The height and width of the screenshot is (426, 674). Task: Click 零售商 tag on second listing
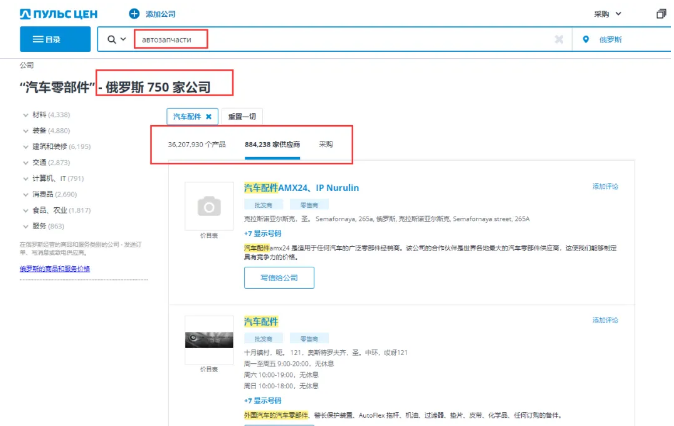pyautogui.click(x=309, y=339)
